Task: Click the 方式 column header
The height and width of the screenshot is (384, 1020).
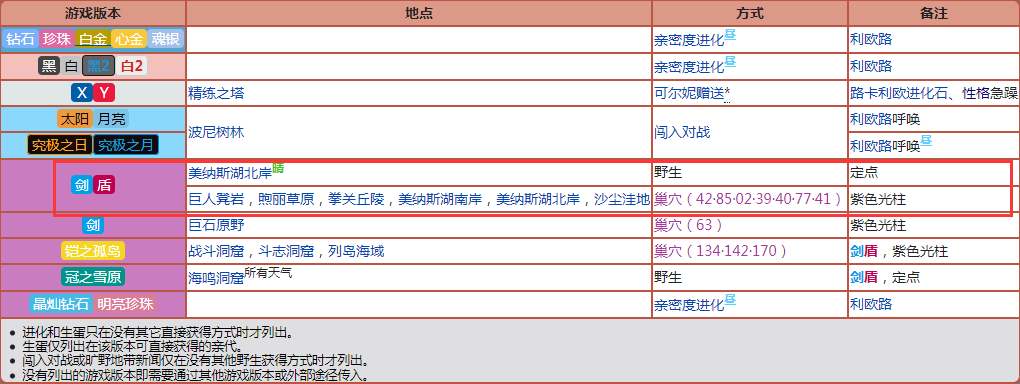Action: pos(750,13)
